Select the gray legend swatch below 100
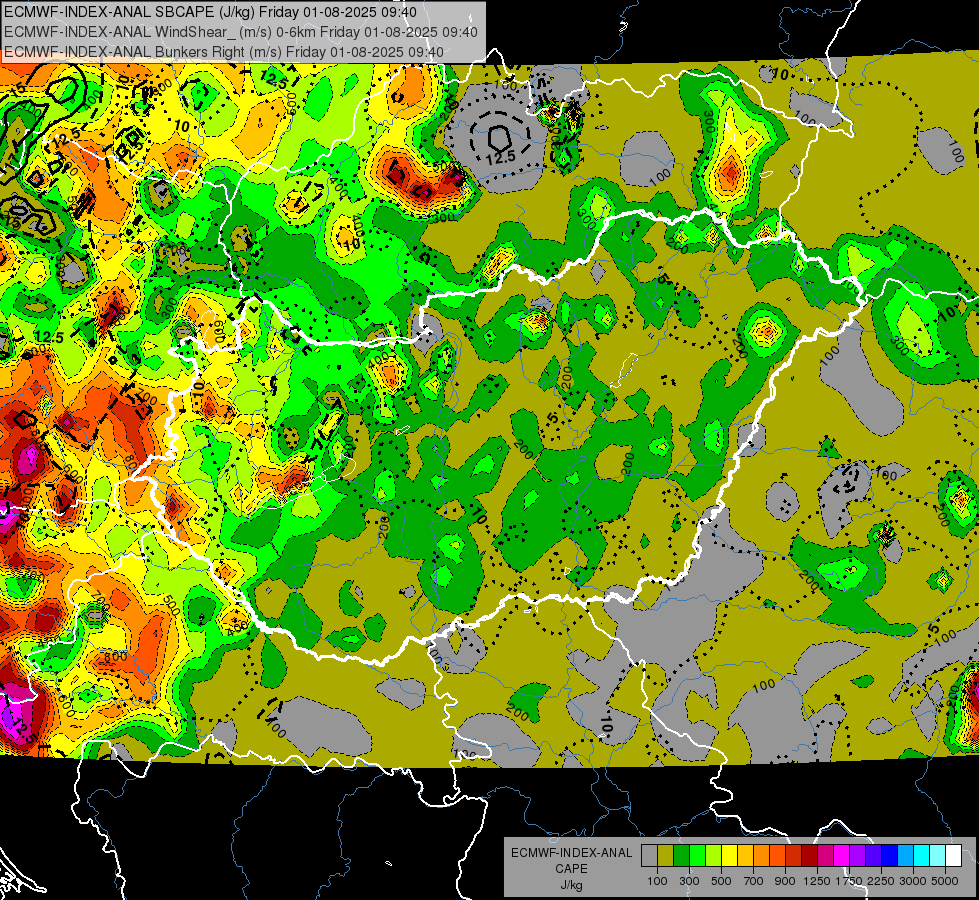The width and height of the screenshot is (979, 900). point(649,855)
